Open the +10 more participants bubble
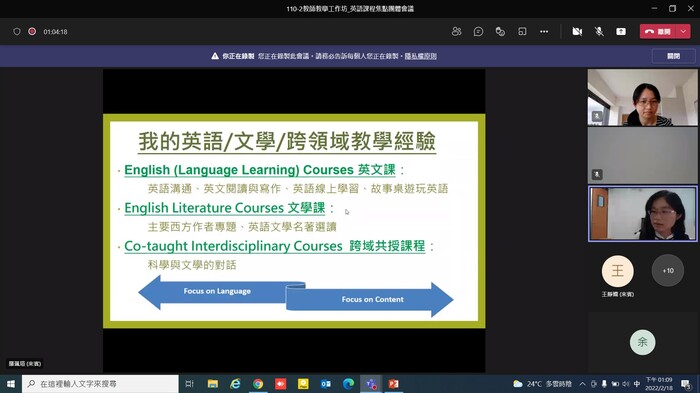Image resolution: width=700 pixels, height=393 pixels. (x=668, y=271)
